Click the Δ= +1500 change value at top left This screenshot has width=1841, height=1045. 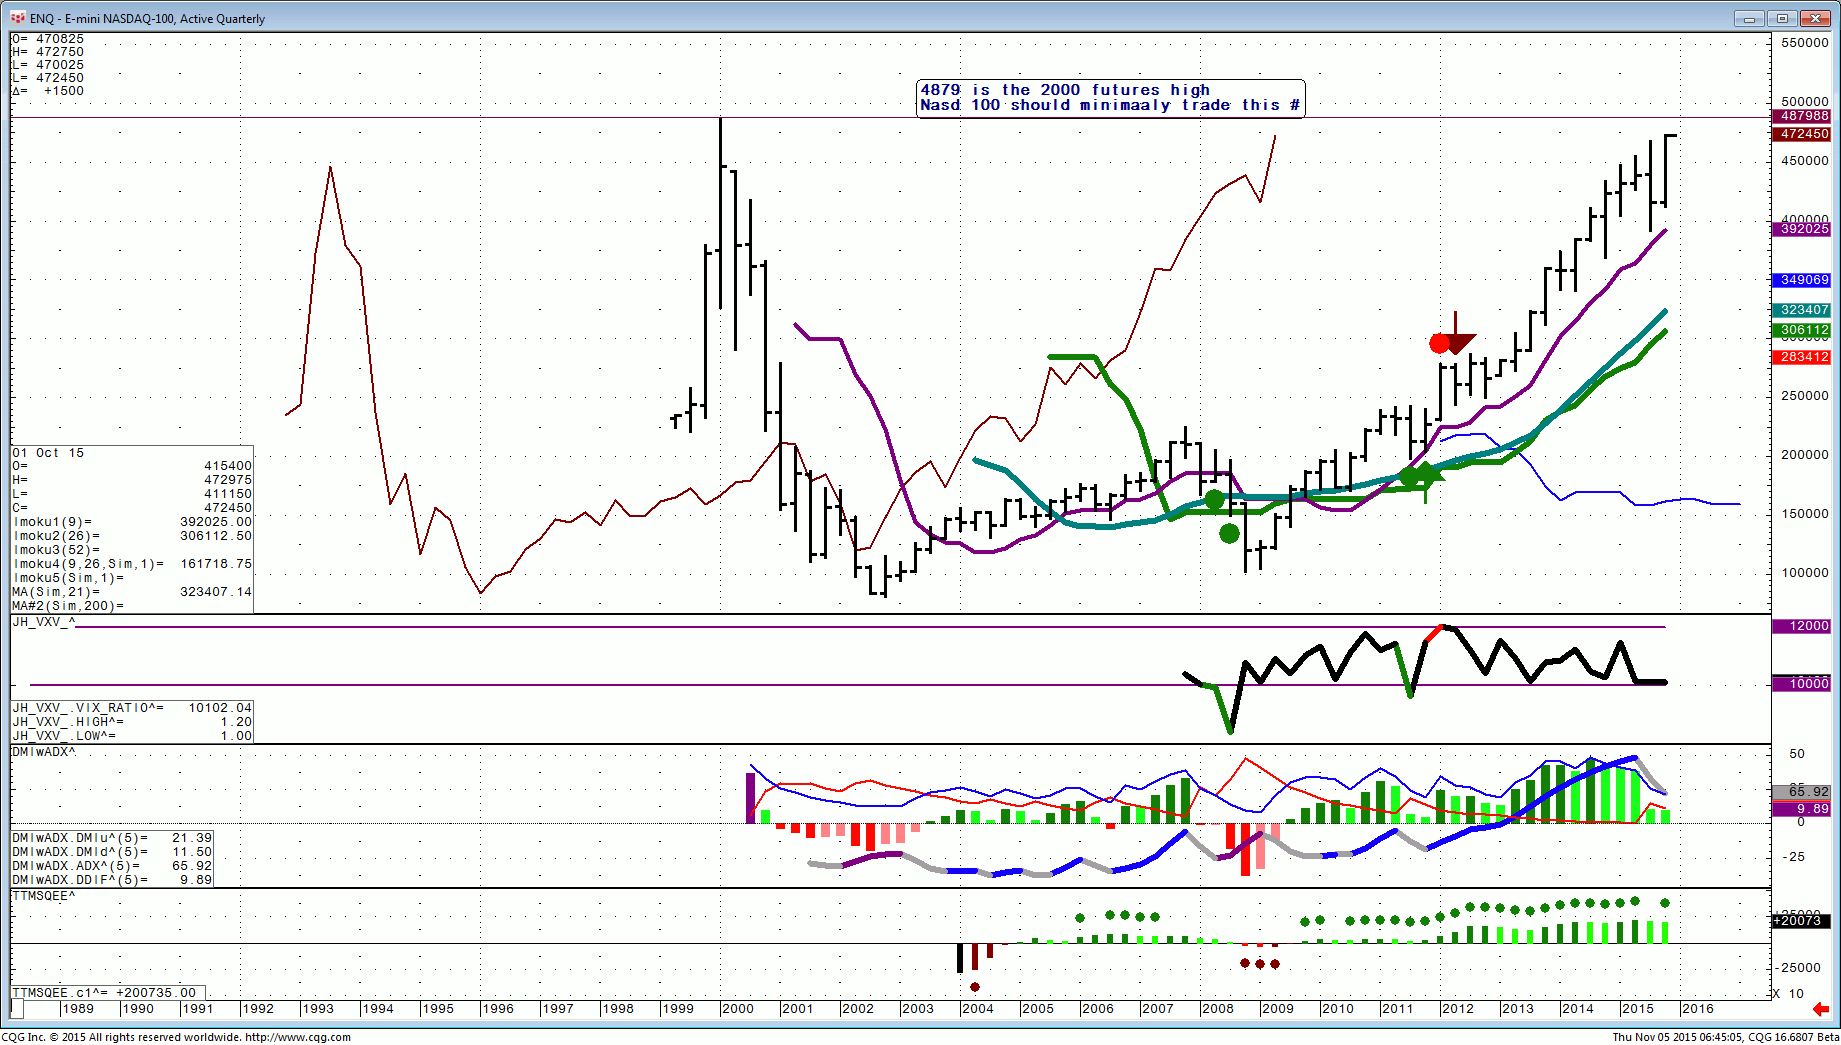tap(48, 91)
